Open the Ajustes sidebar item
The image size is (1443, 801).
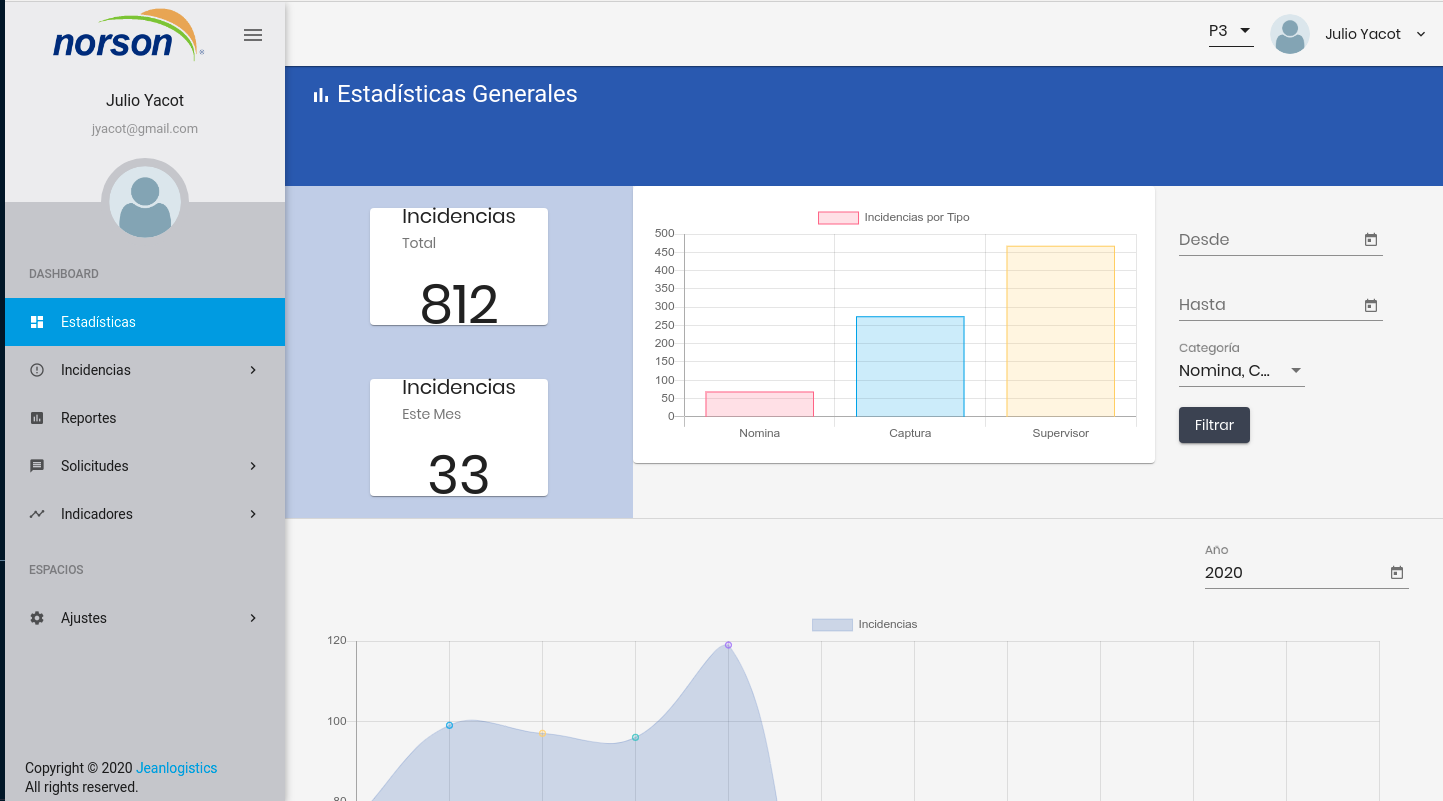145,618
